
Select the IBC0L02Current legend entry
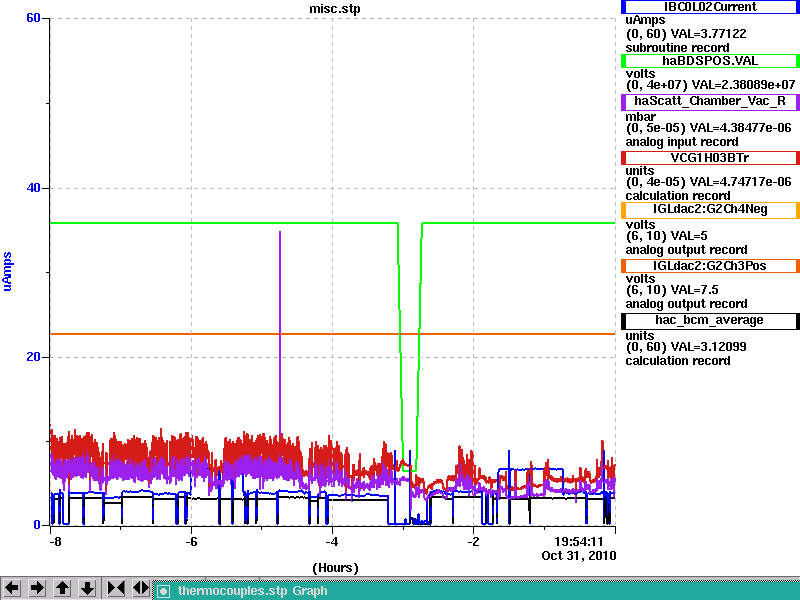[x=710, y=7]
